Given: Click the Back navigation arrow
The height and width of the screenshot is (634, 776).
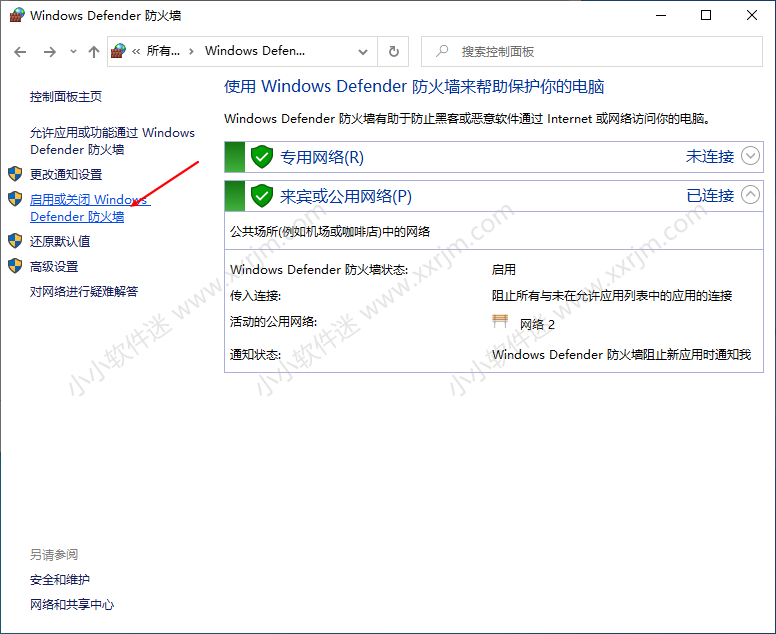Looking at the screenshot, I should [22, 52].
